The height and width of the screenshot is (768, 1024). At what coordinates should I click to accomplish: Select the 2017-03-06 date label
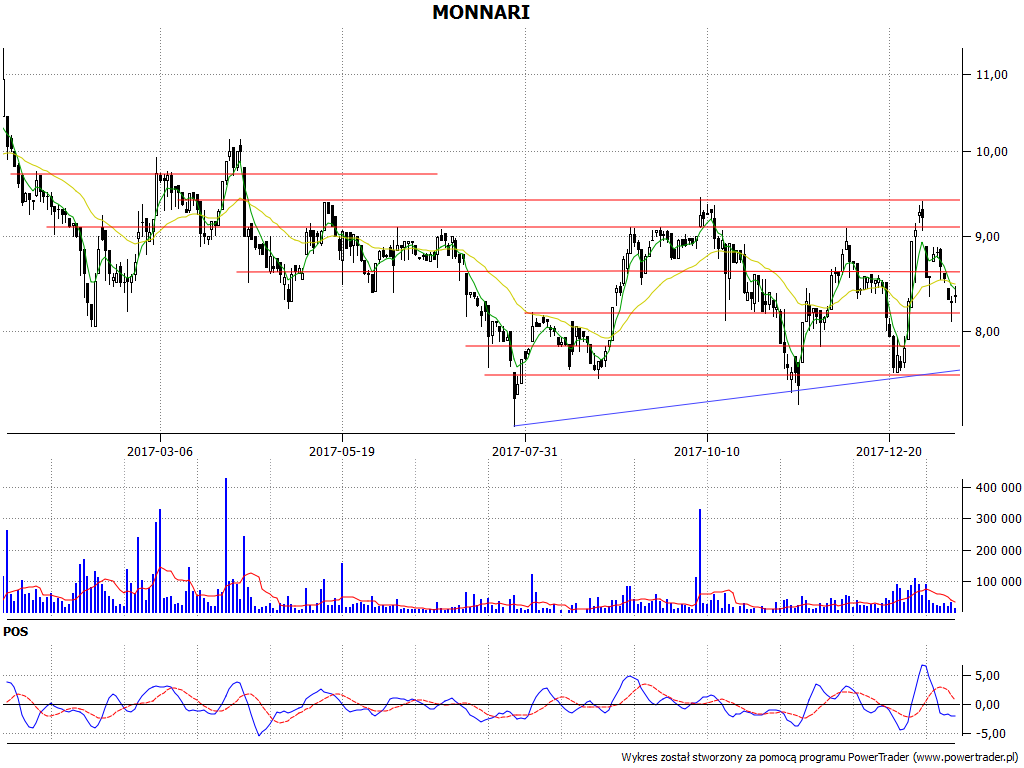pyautogui.click(x=160, y=451)
